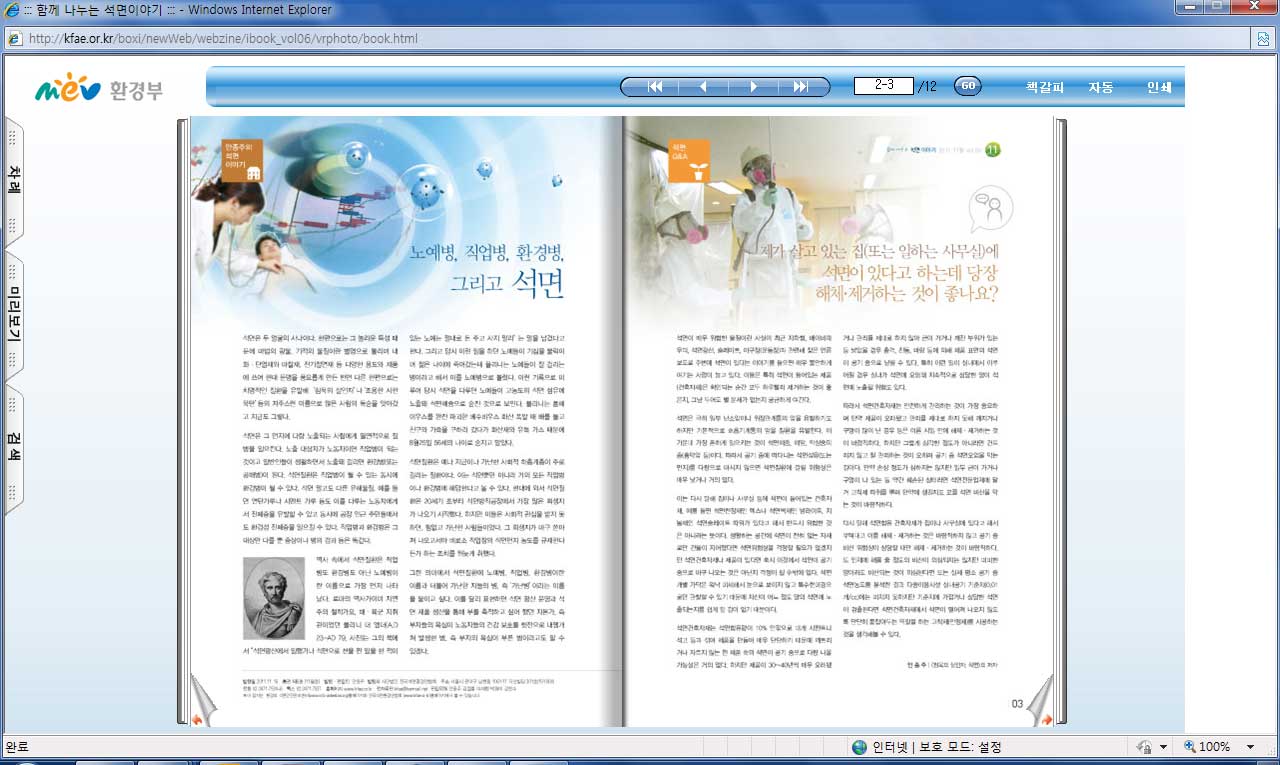
Task: Click the page number input field
Action: point(884,86)
